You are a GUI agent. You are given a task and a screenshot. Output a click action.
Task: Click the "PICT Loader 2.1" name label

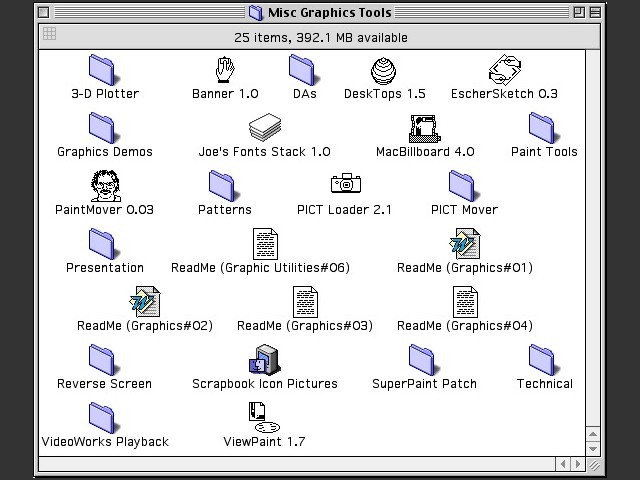(x=344, y=210)
